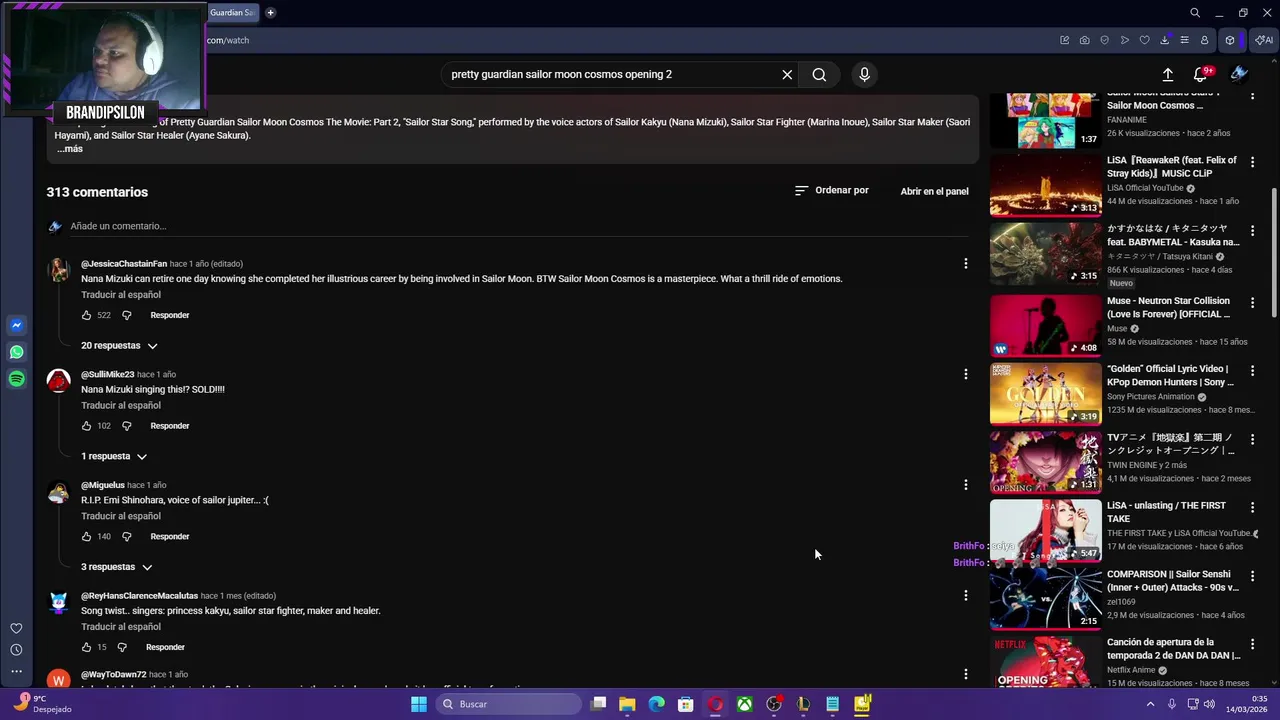This screenshot has height=720, width=1280.
Task: Open options for LiSA ReawakeR video
Action: click(1252, 162)
